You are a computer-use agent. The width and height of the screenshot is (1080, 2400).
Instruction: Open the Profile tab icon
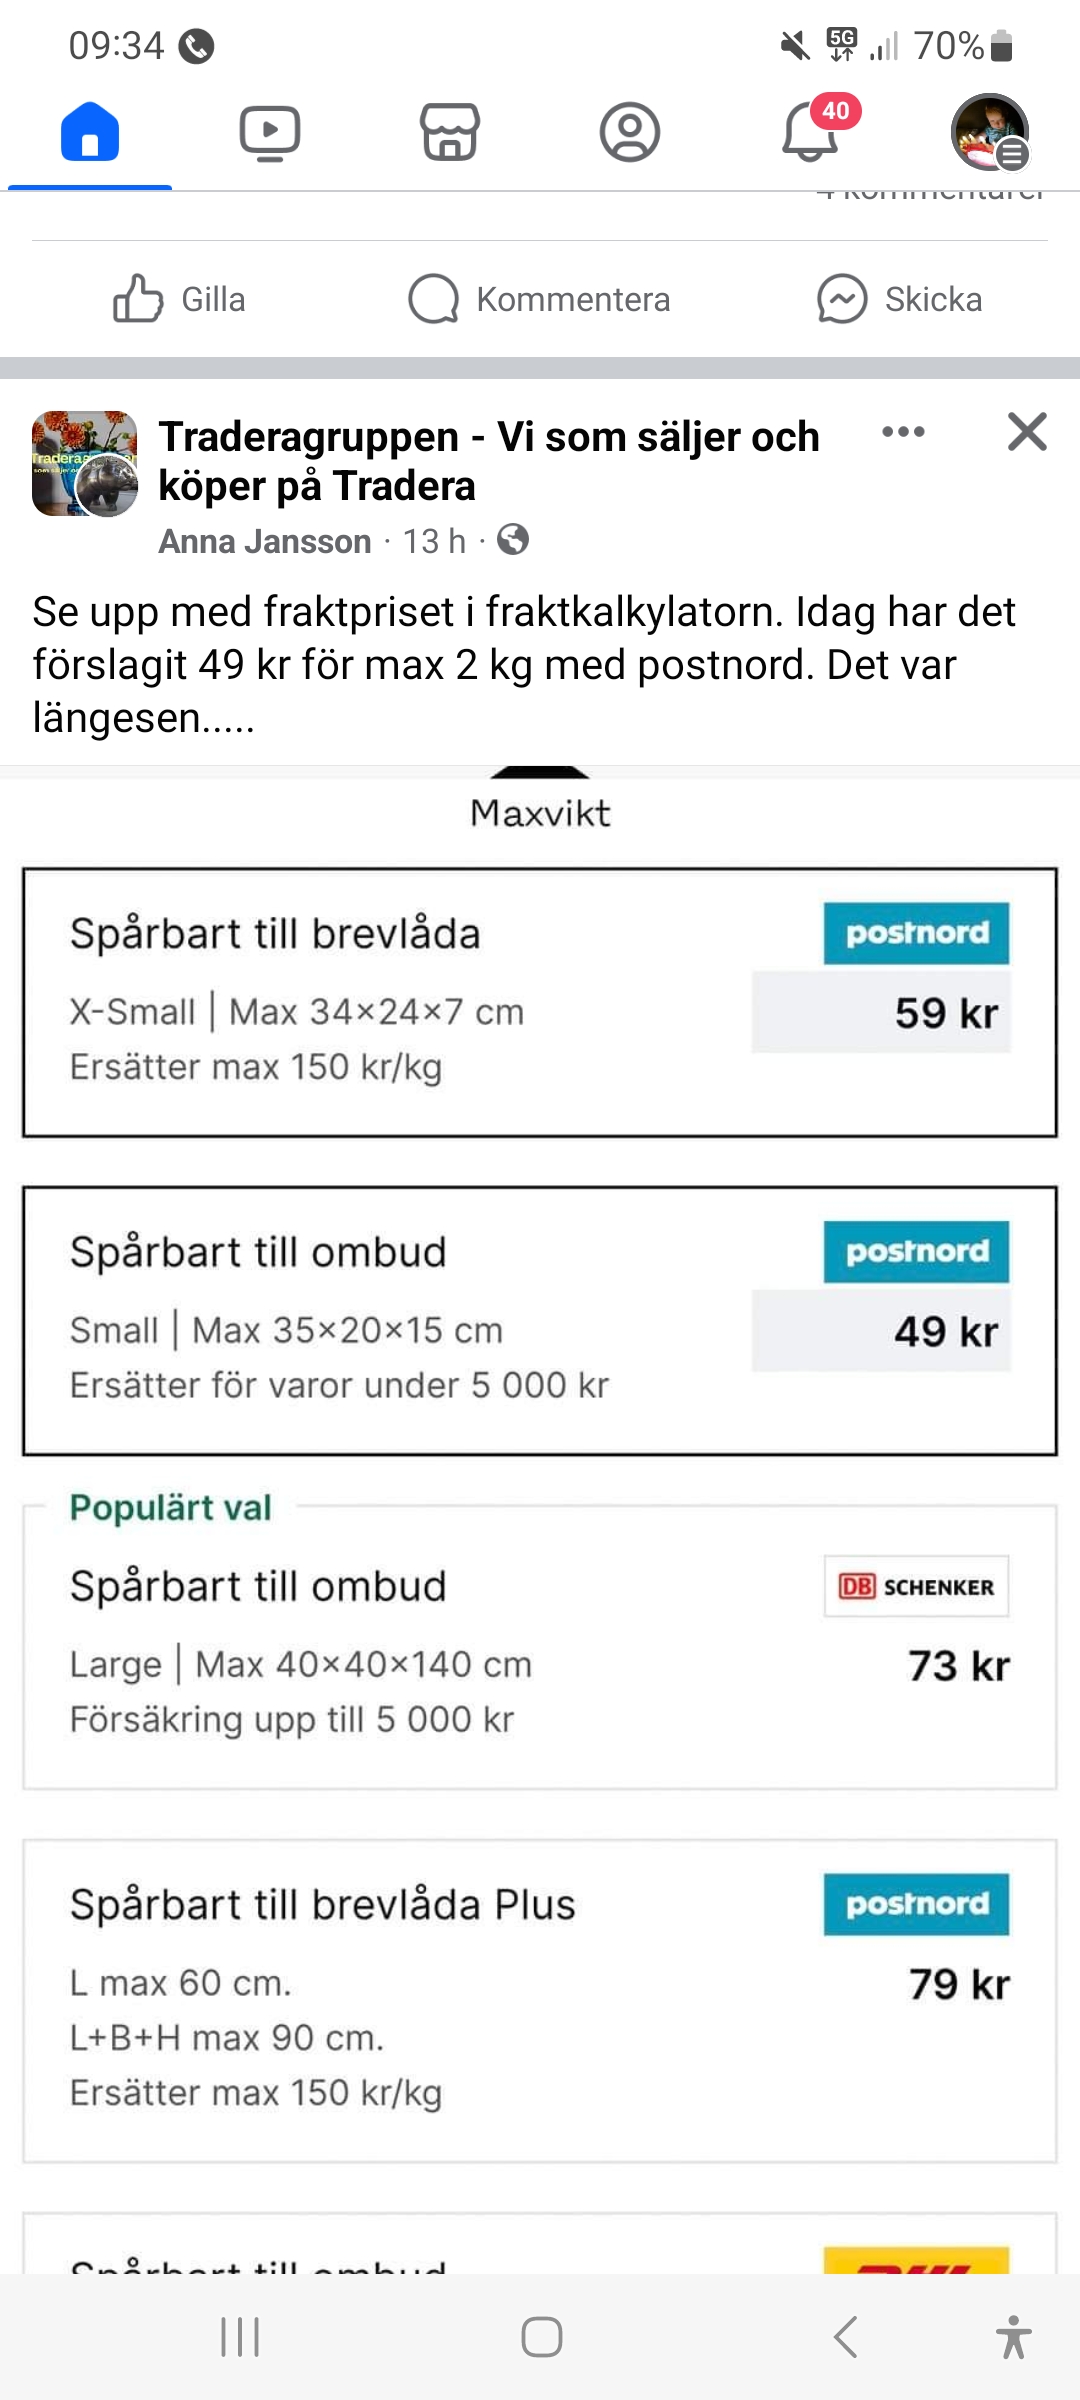[x=630, y=132]
